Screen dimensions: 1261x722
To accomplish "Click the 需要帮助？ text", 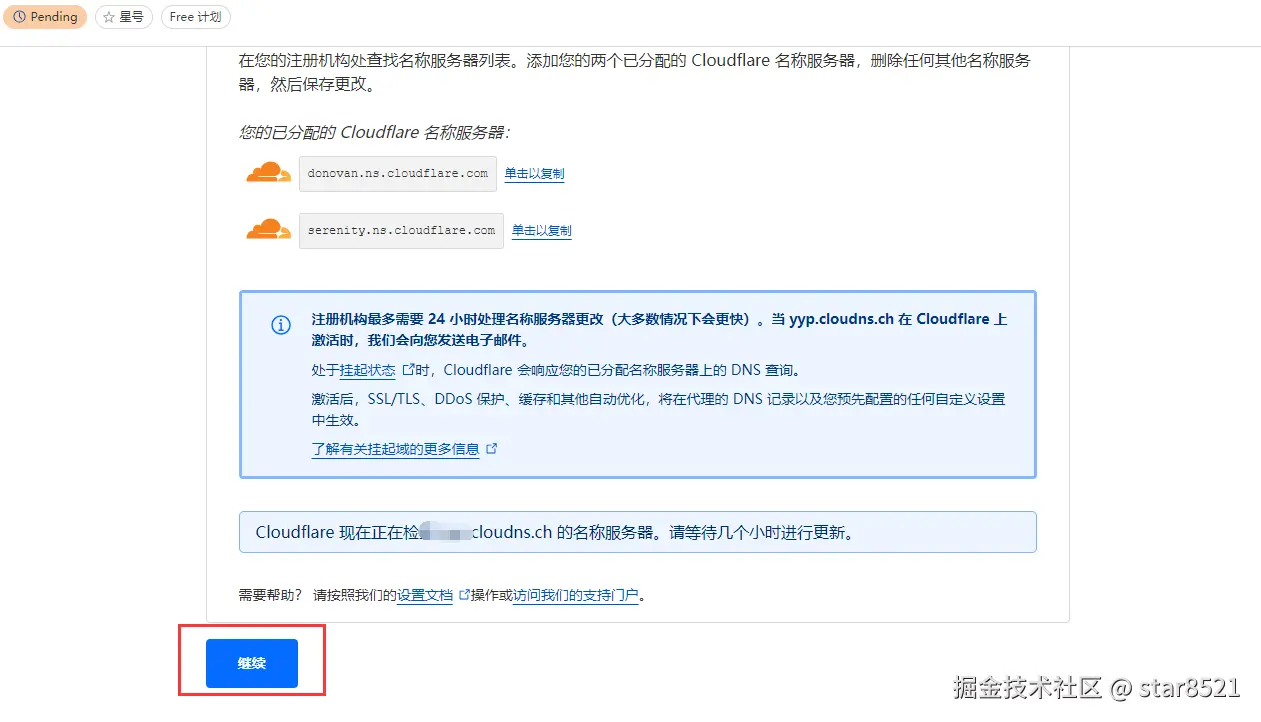I will (270, 595).
